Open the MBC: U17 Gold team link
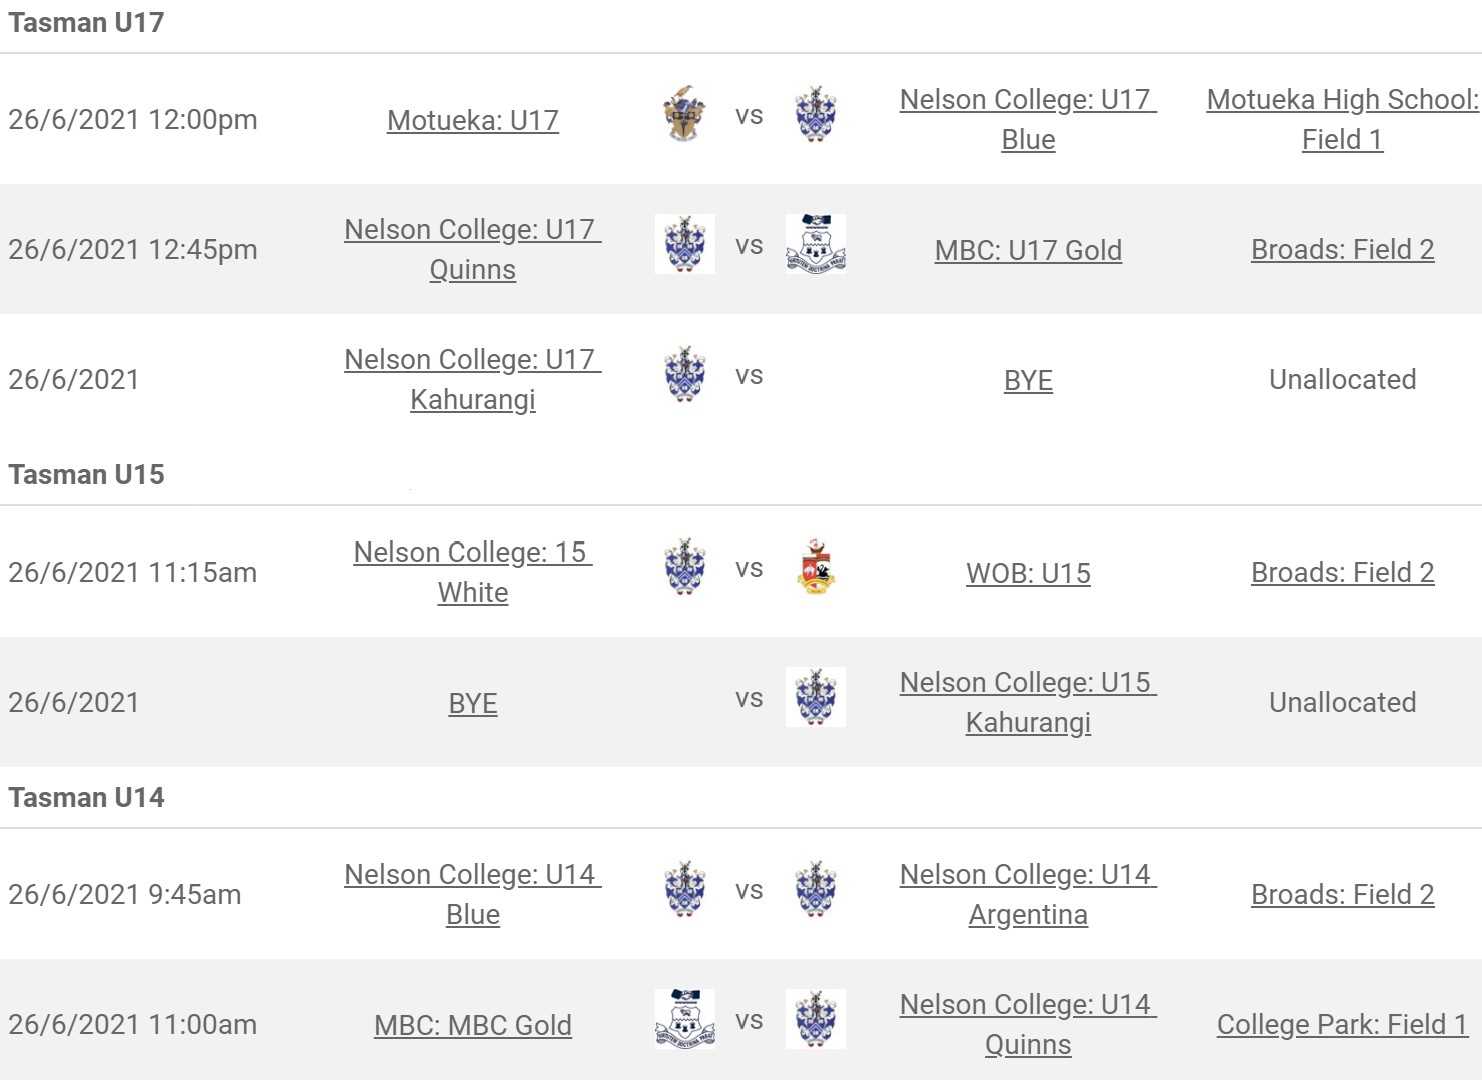This screenshot has height=1080, width=1482. tap(1028, 250)
